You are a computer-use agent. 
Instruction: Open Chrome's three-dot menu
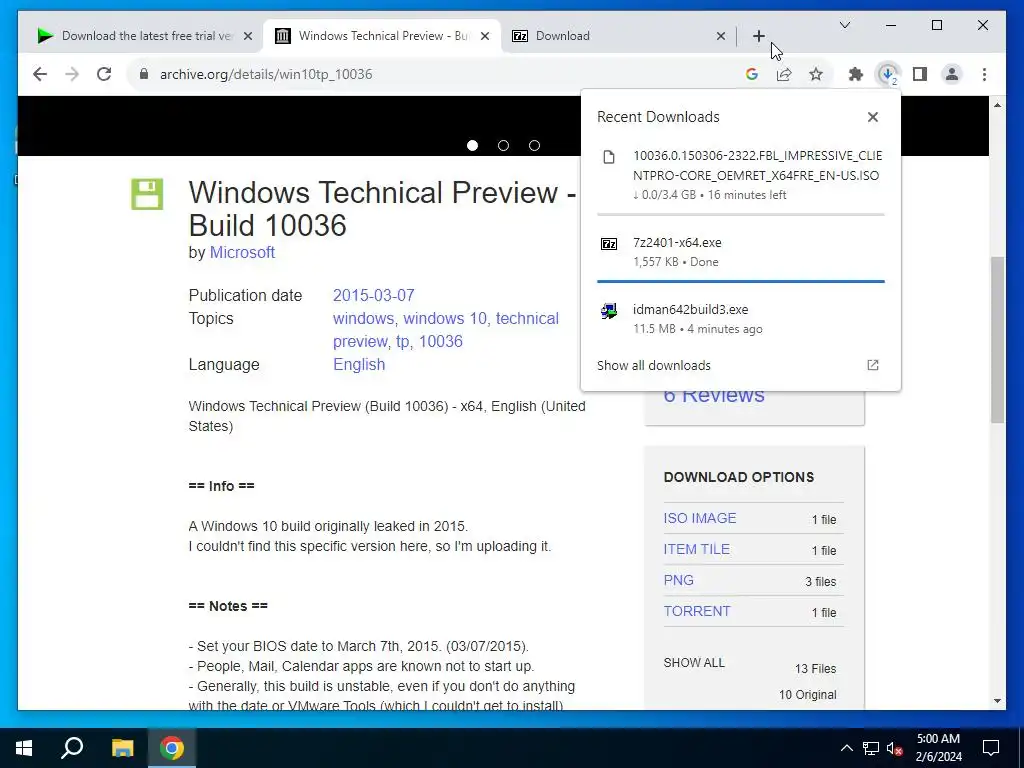(984, 74)
